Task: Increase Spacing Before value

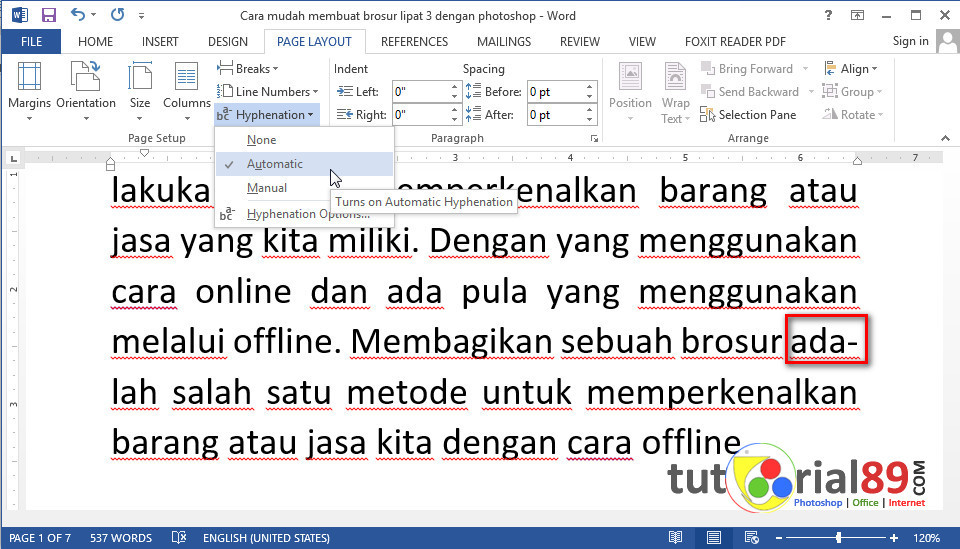Action: coord(590,87)
